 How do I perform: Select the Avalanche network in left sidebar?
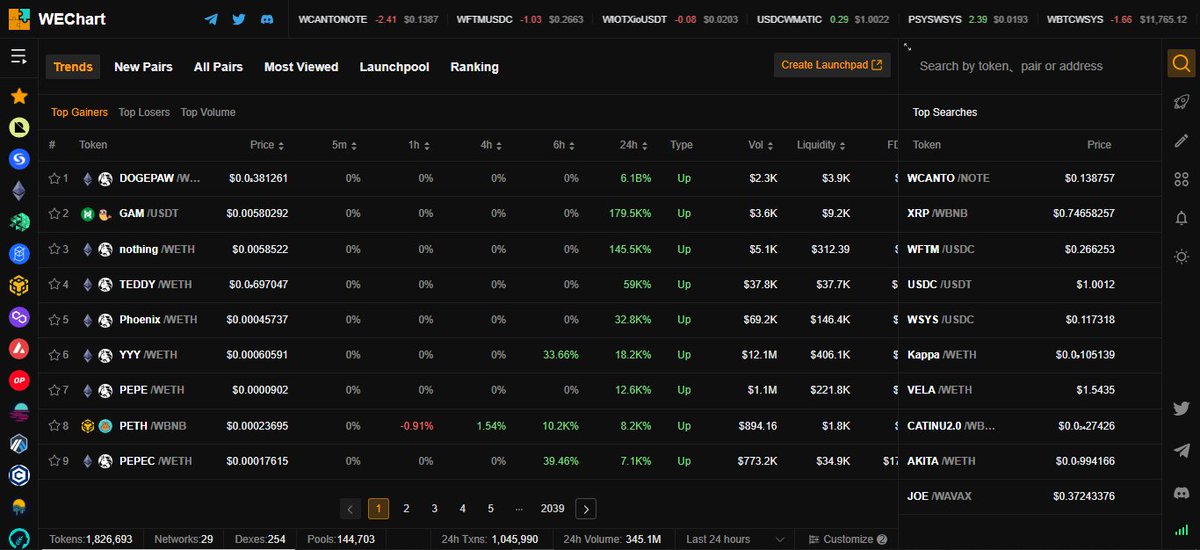[x=18, y=349]
